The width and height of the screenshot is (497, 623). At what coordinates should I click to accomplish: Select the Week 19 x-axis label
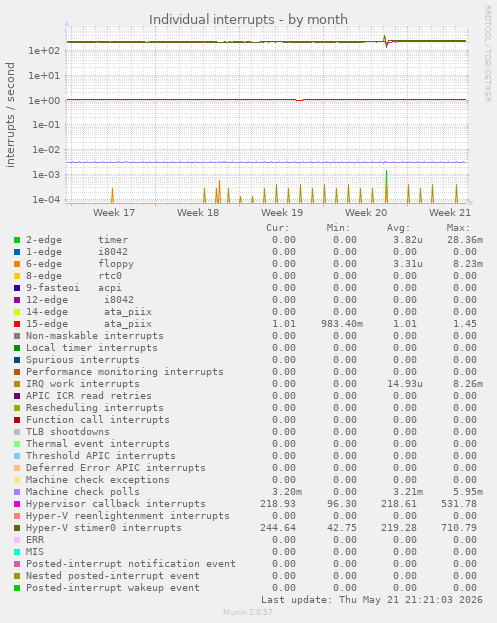pyautogui.click(x=282, y=213)
